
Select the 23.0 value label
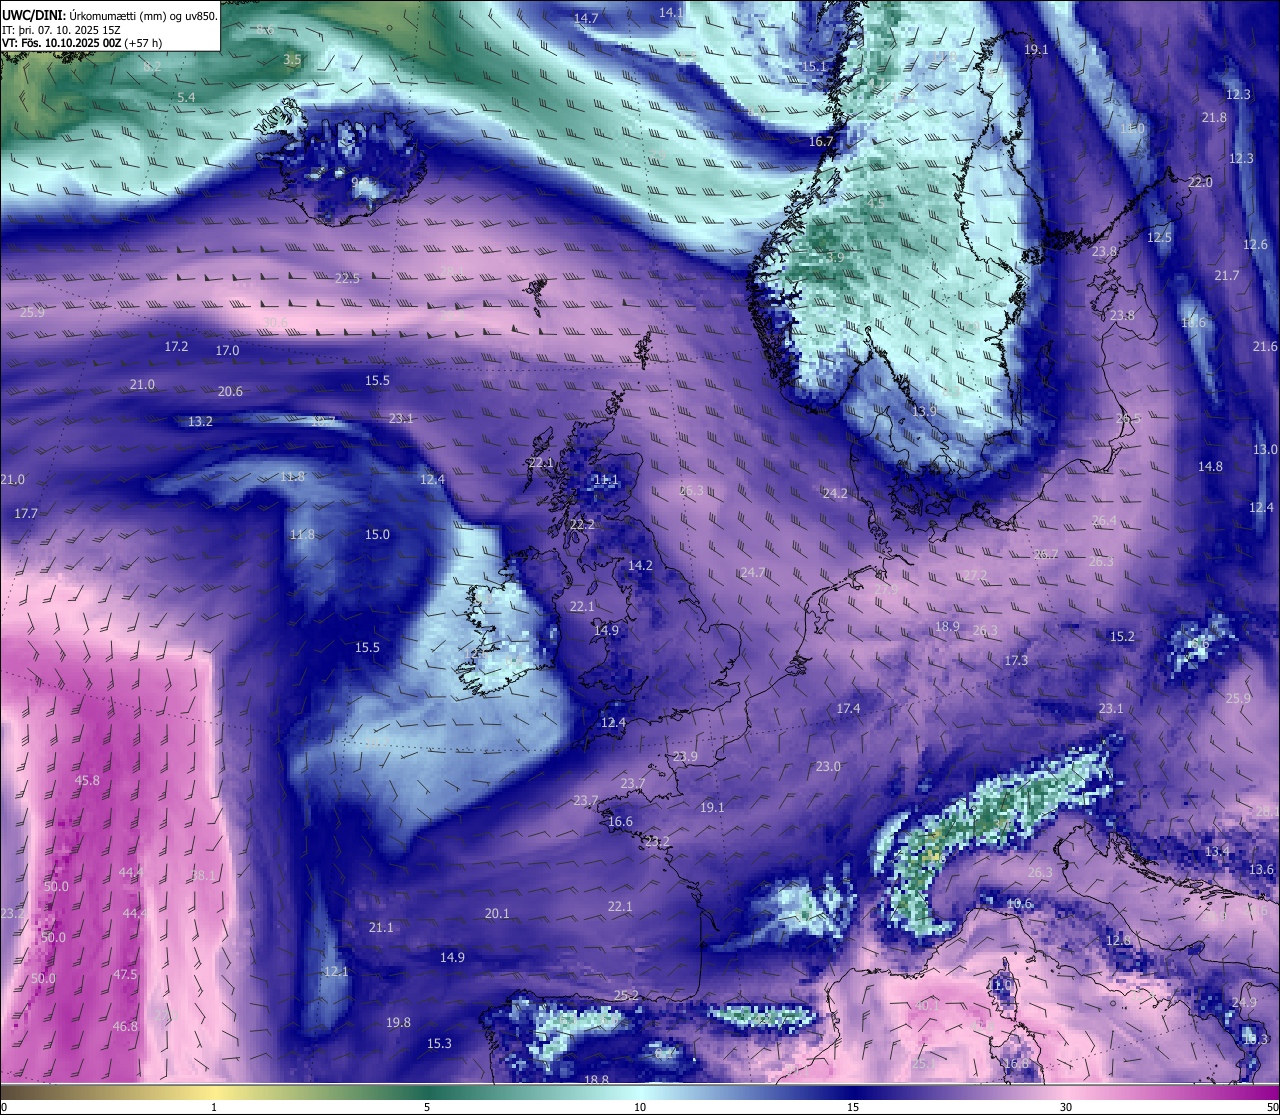tap(828, 766)
